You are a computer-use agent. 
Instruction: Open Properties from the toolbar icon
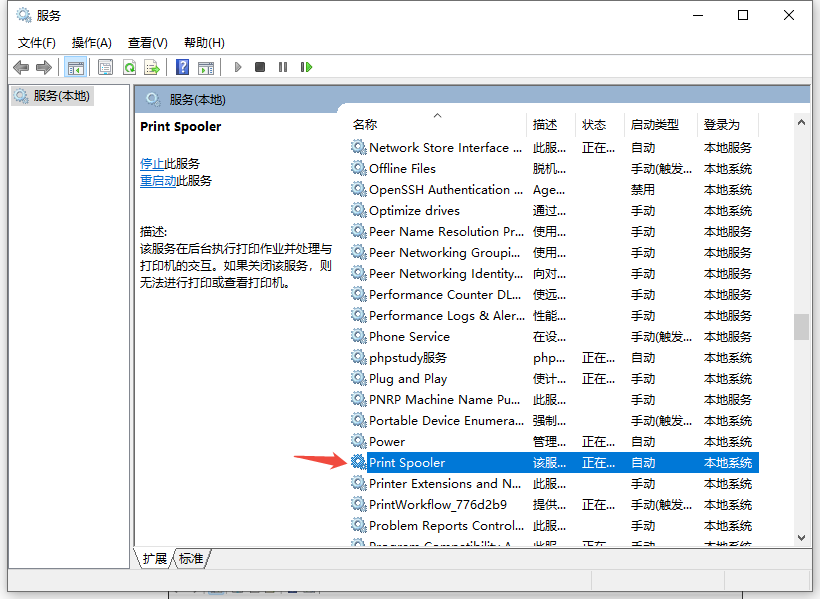pos(105,67)
